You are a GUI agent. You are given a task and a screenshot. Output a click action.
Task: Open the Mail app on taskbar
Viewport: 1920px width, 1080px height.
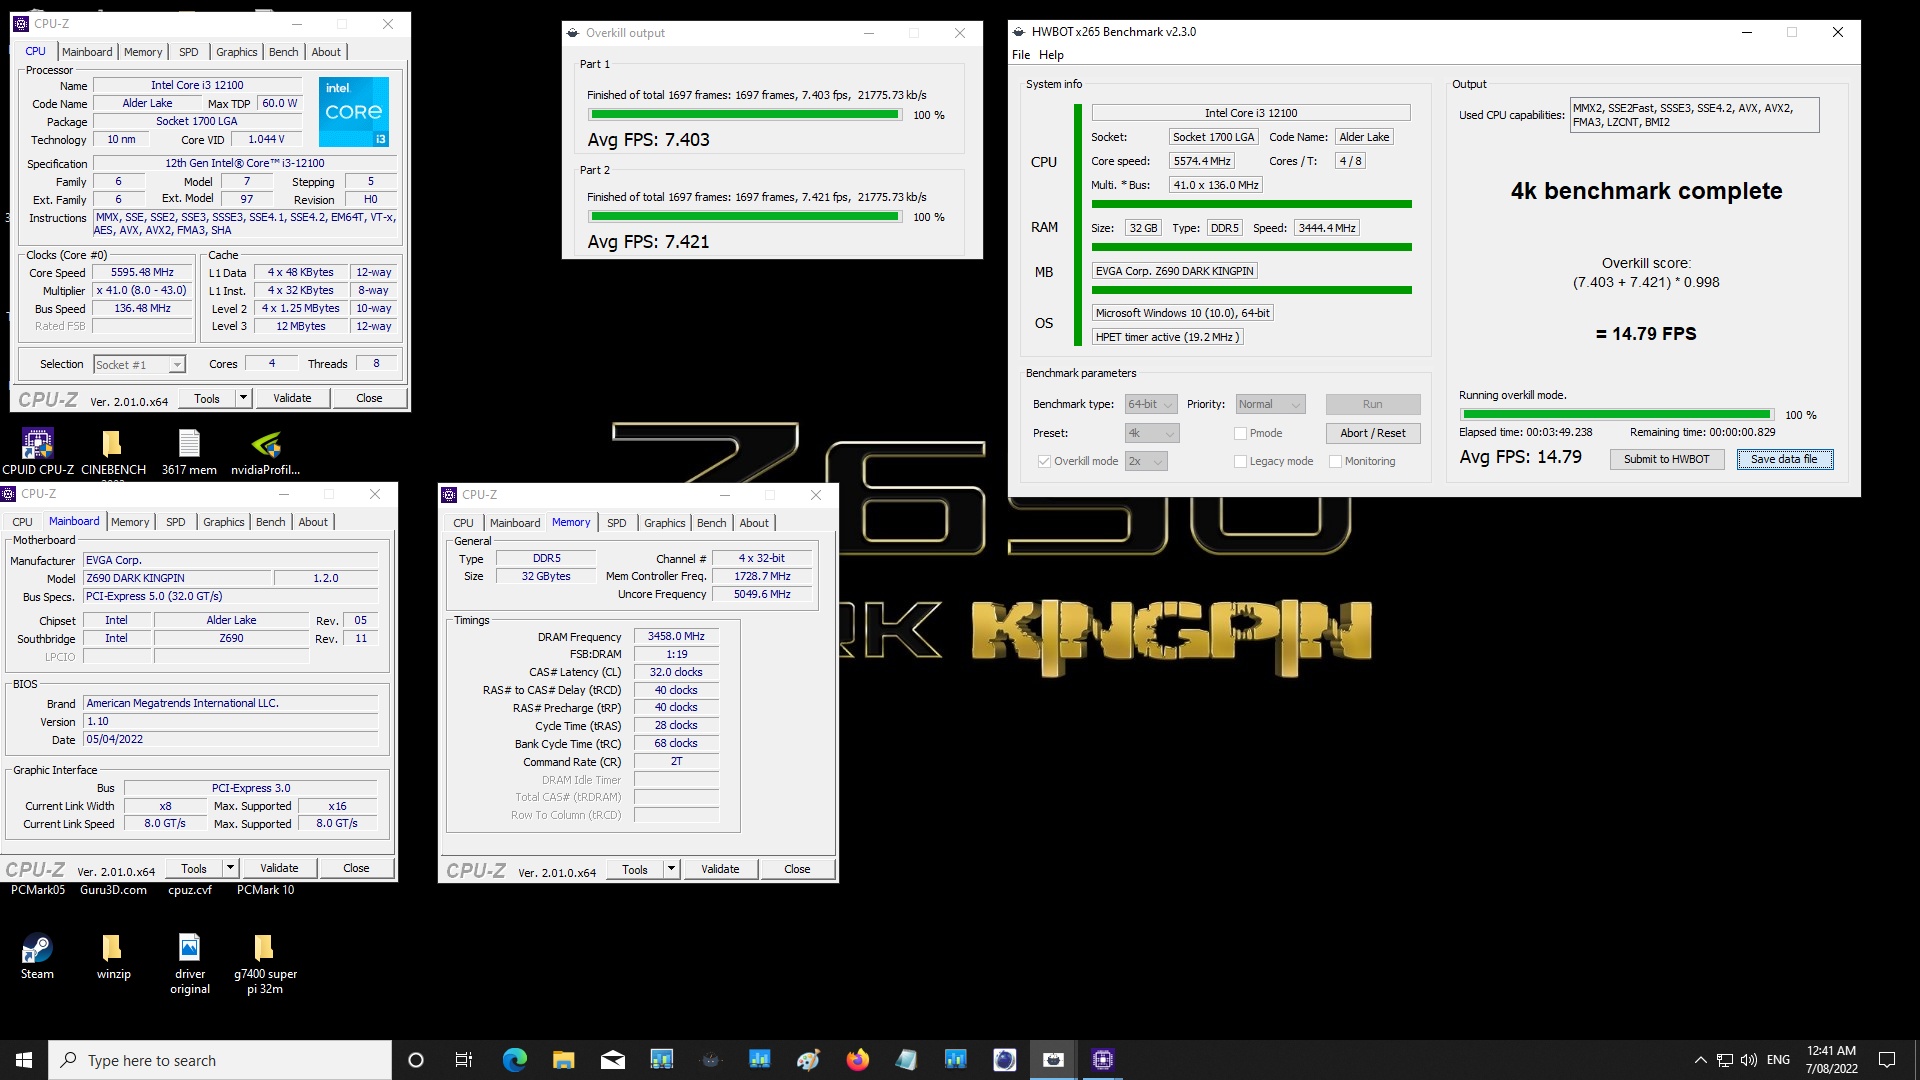click(x=612, y=1060)
